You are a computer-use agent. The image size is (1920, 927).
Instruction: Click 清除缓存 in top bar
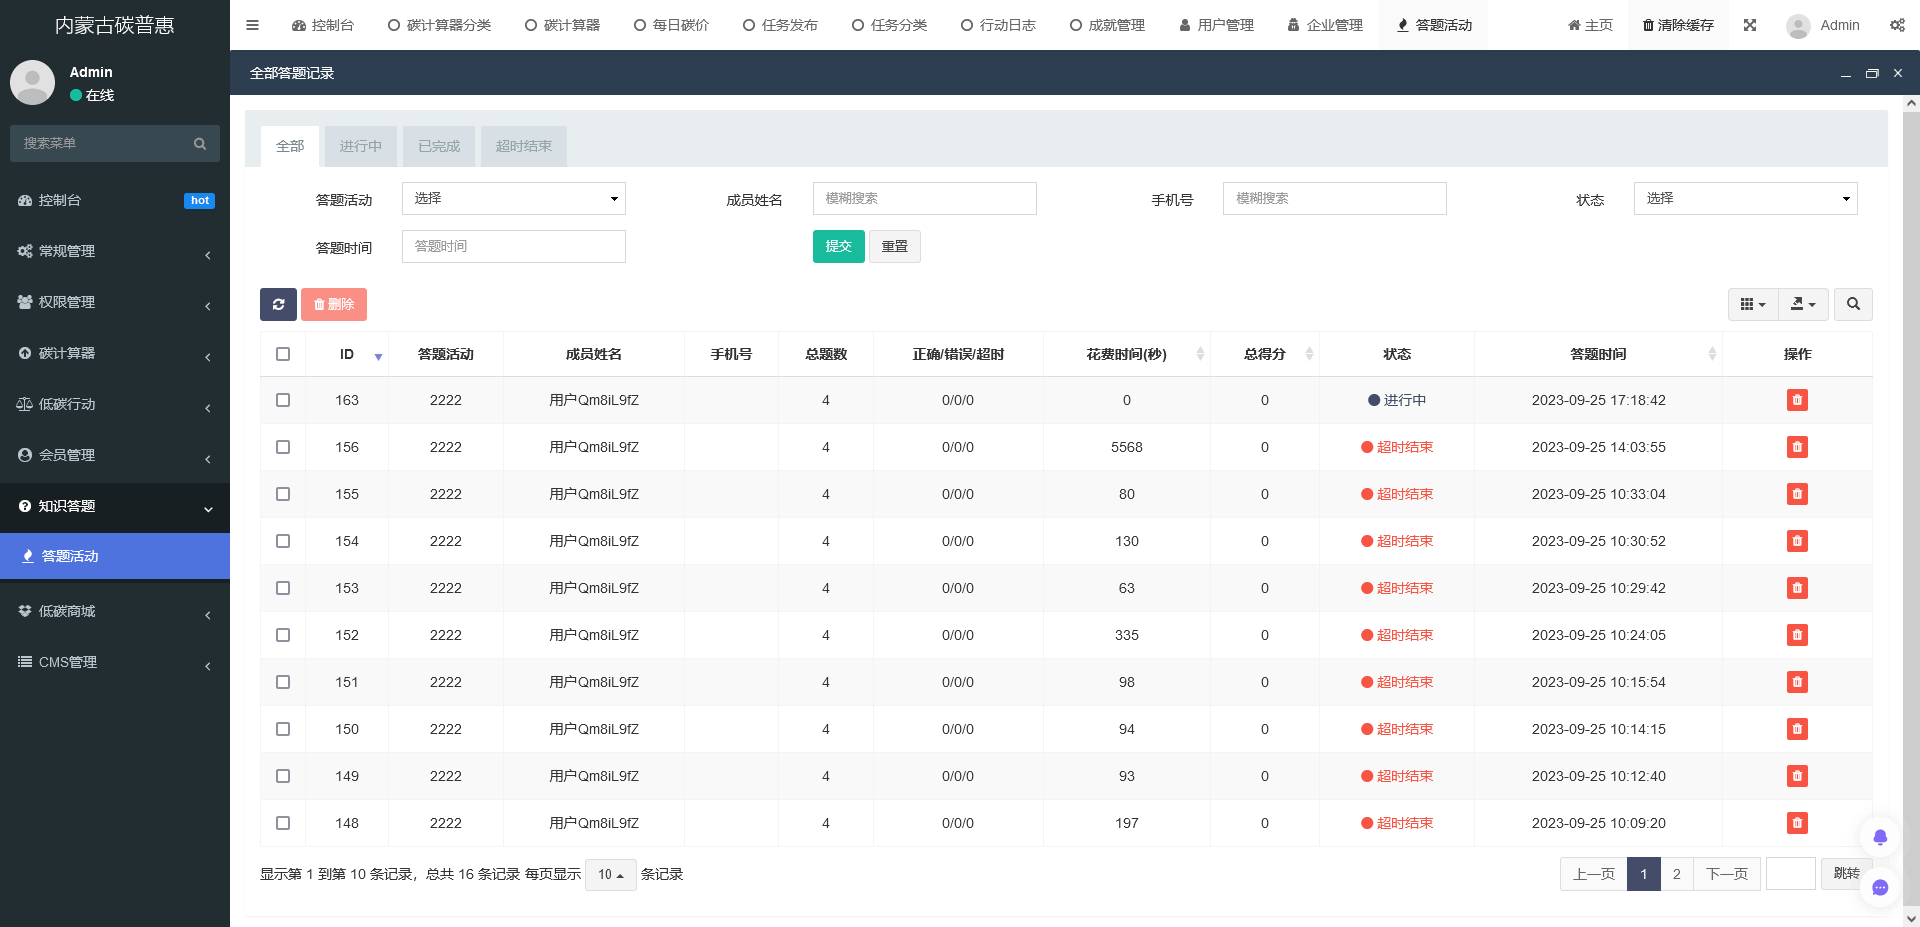pos(1678,25)
